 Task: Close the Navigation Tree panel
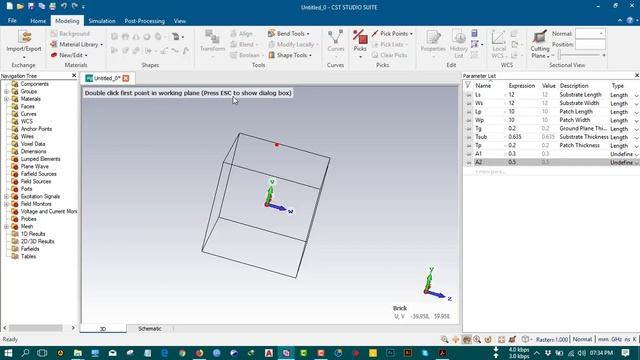pyautogui.click(x=74, y=76)
